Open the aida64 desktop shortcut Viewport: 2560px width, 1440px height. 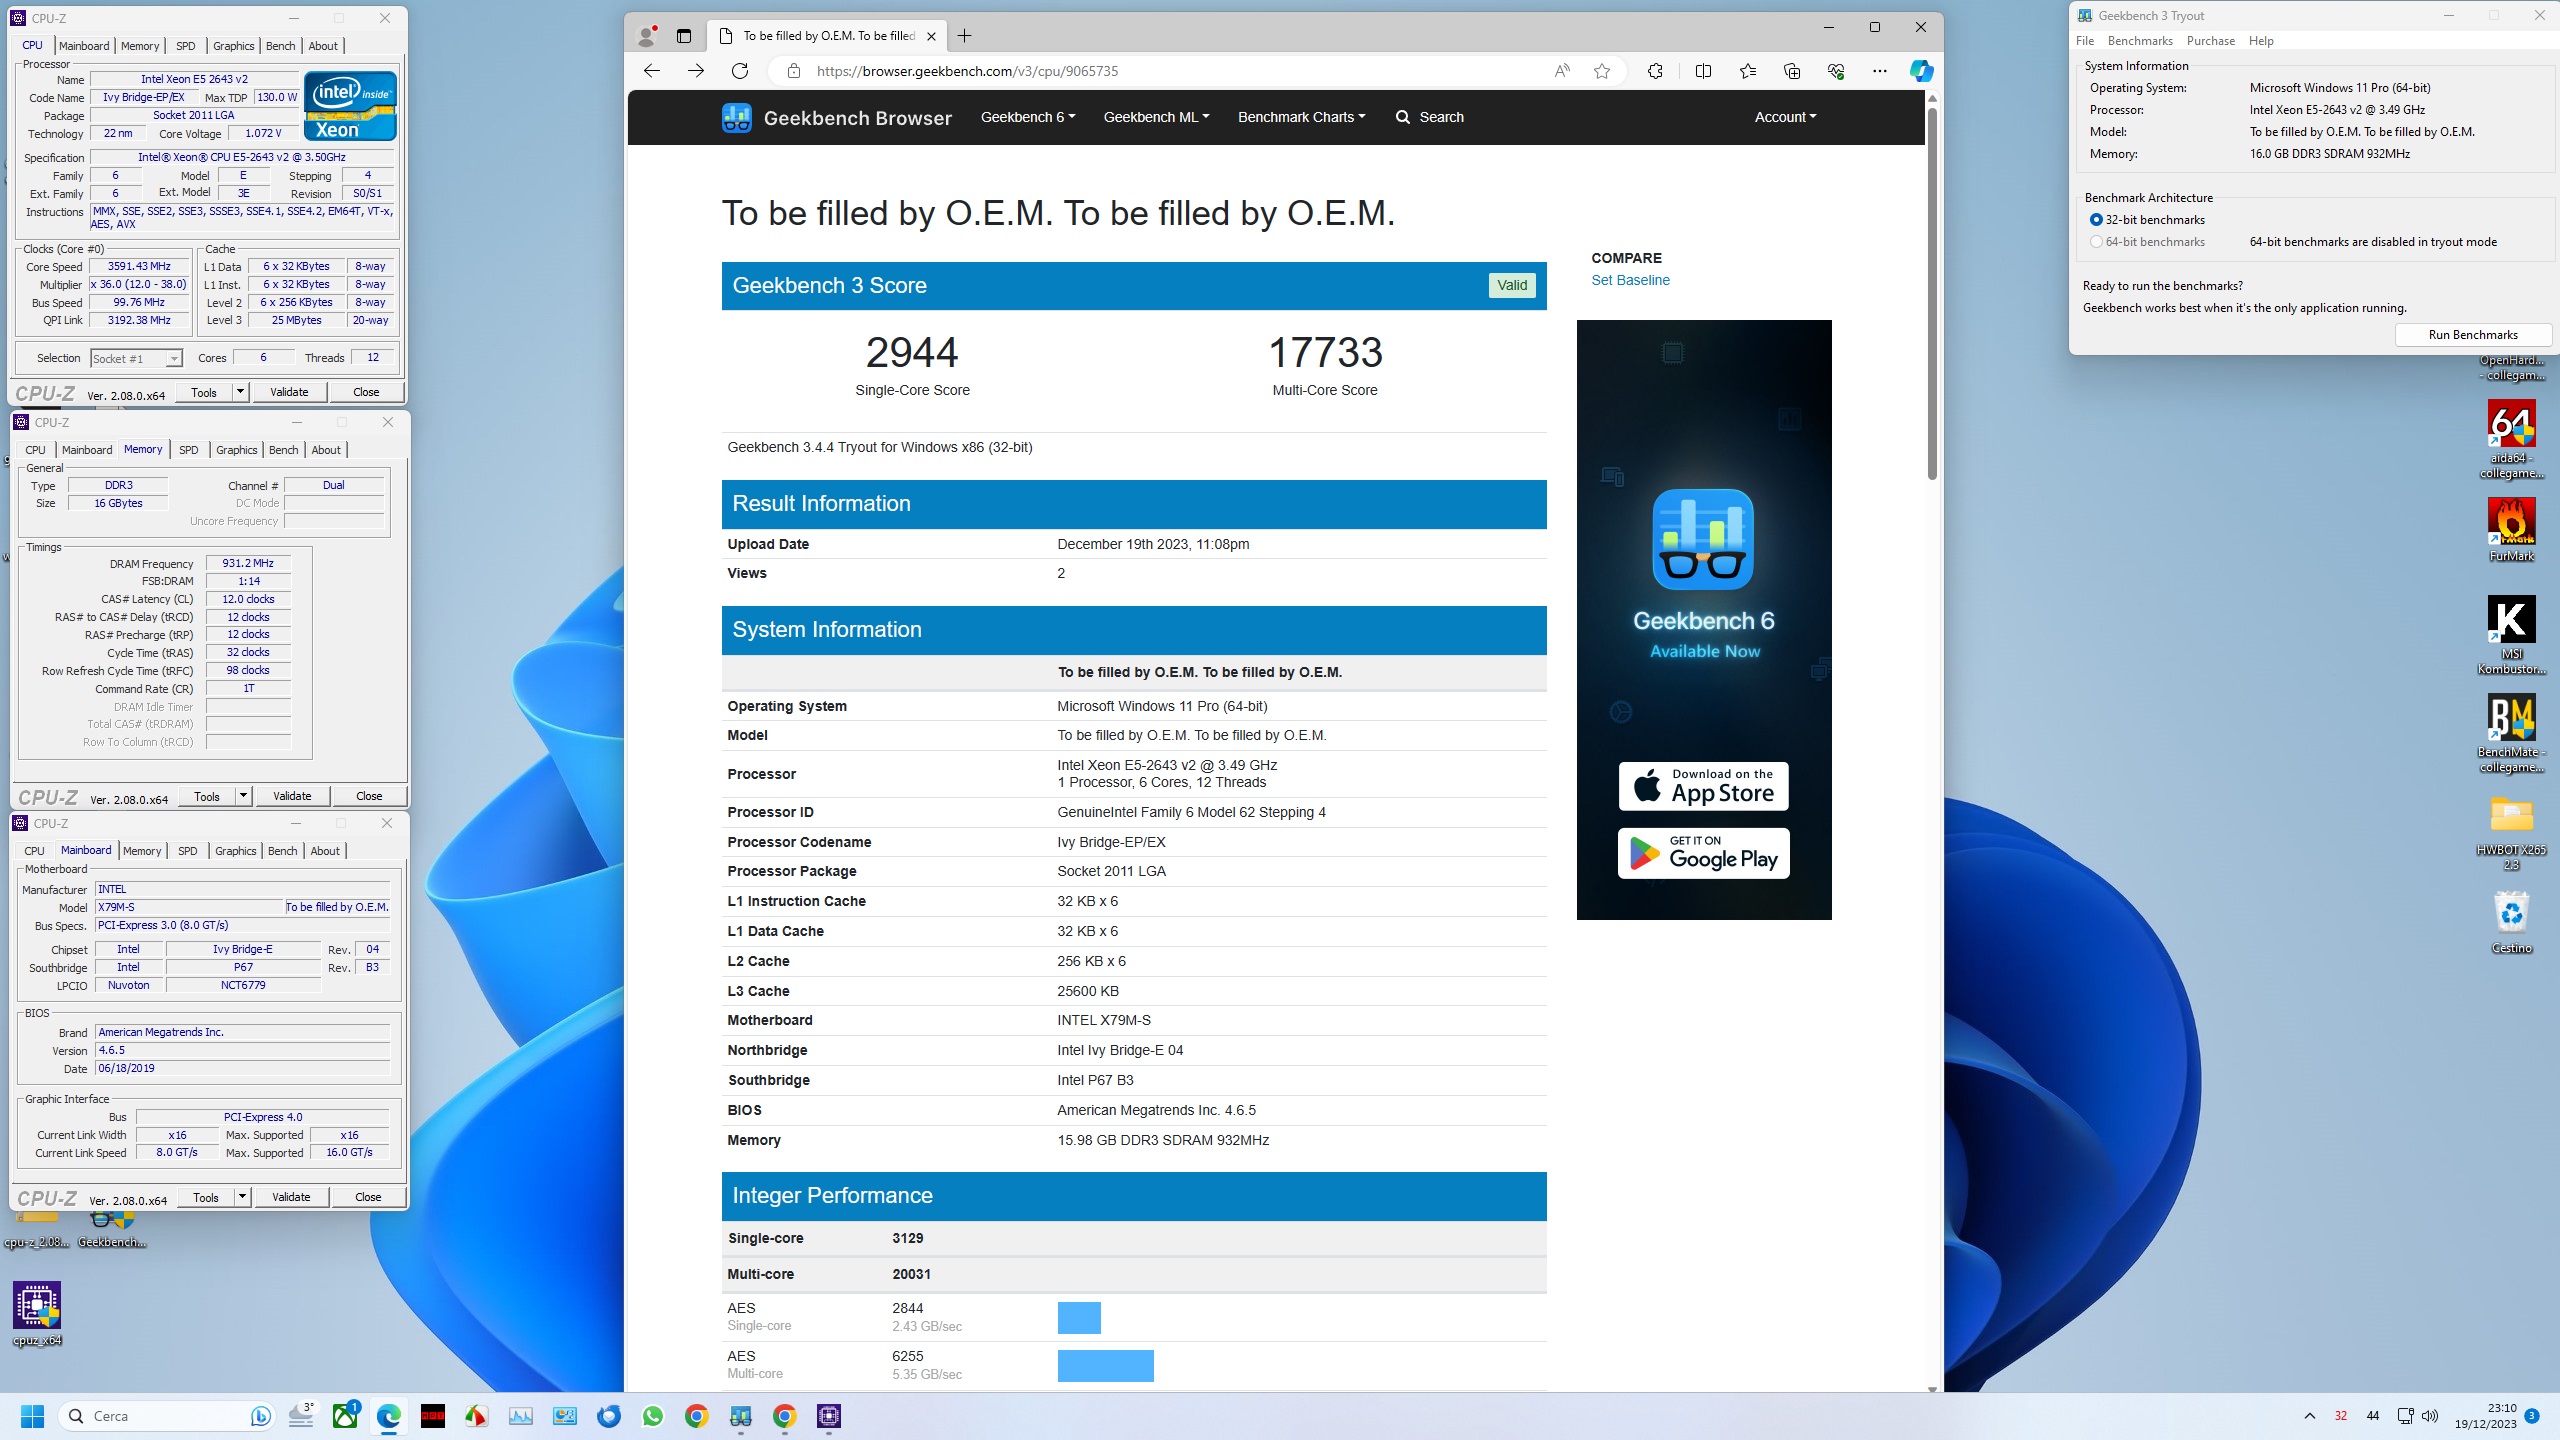[2511, 440]
